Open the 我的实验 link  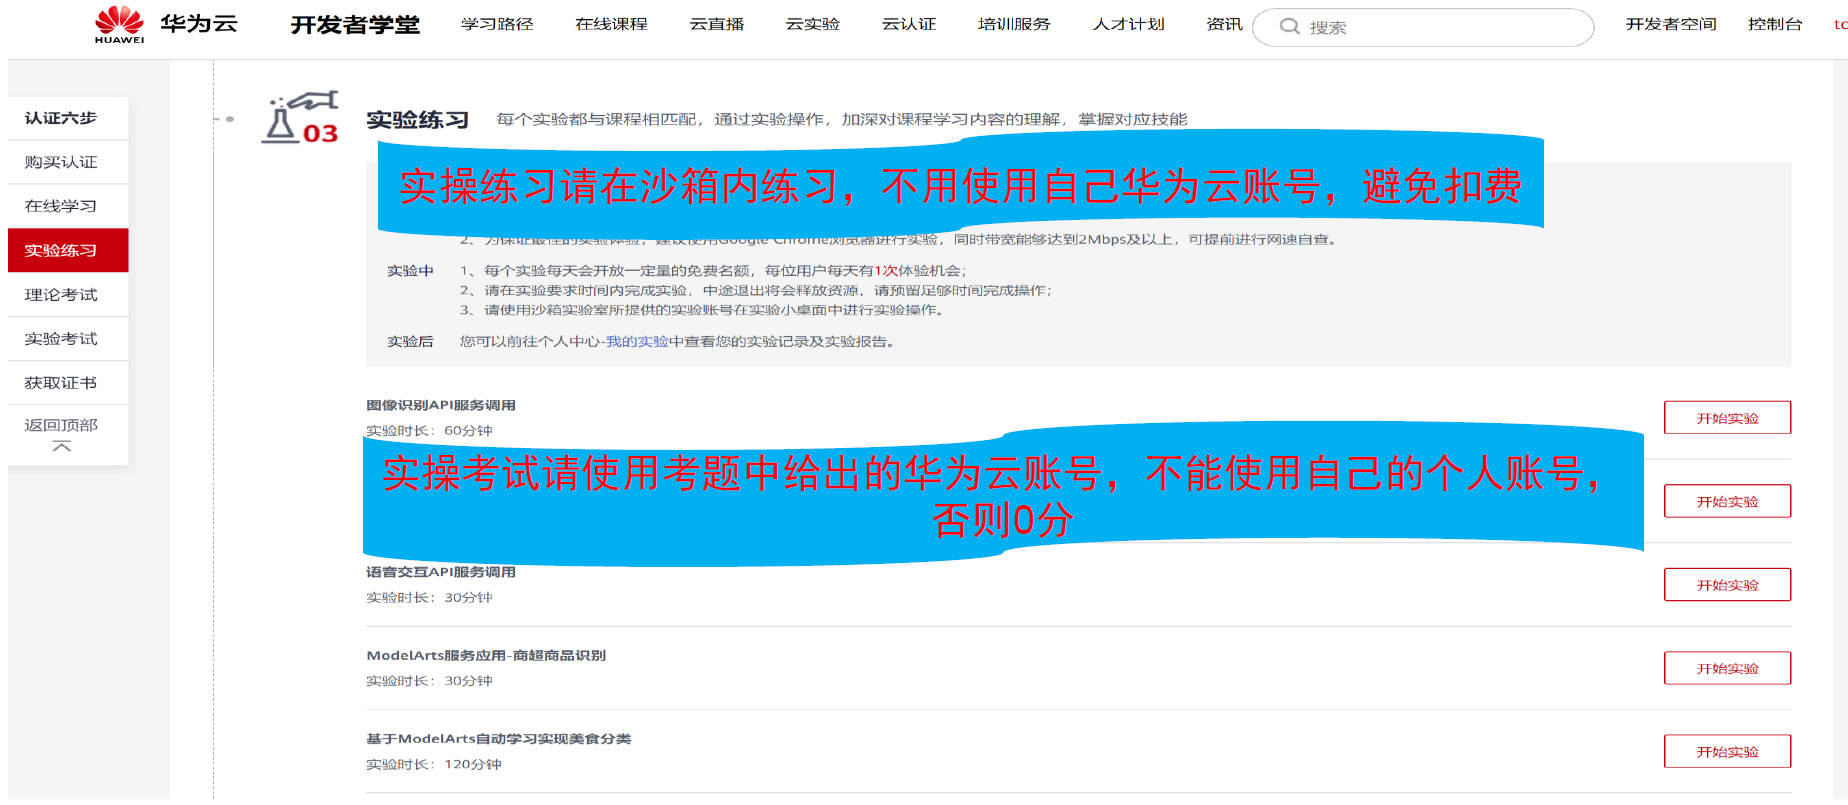[x=637, y=342]
